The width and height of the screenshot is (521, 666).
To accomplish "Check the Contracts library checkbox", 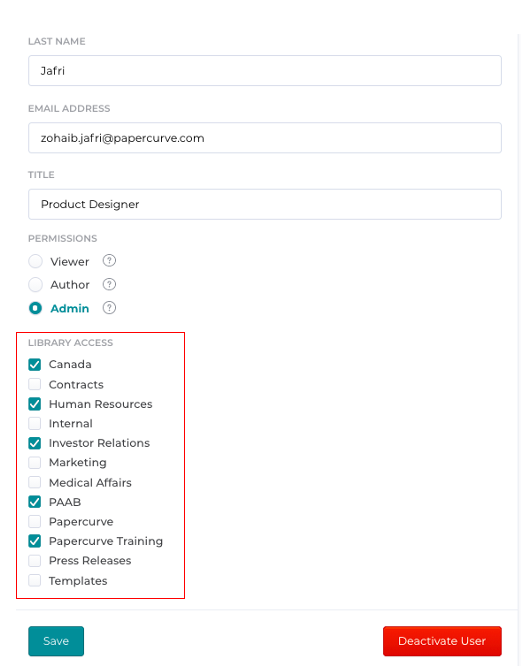I will (x=35, y=384).
